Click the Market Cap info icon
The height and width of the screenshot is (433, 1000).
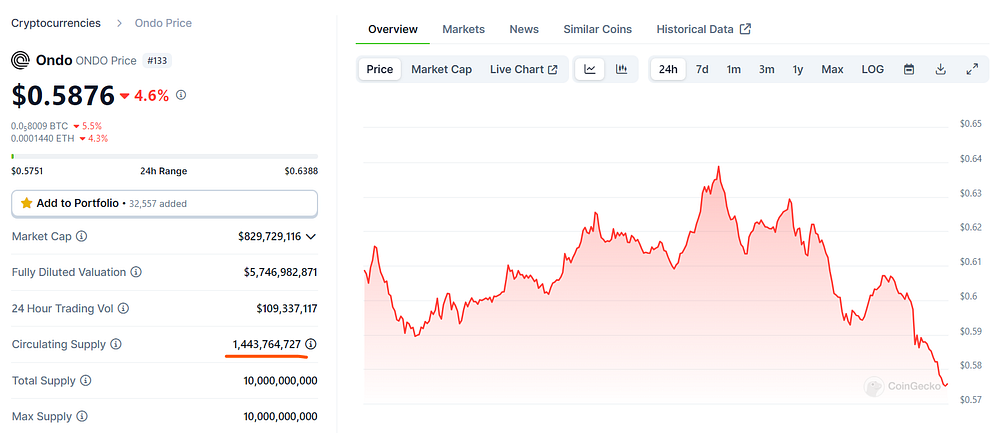82,236
